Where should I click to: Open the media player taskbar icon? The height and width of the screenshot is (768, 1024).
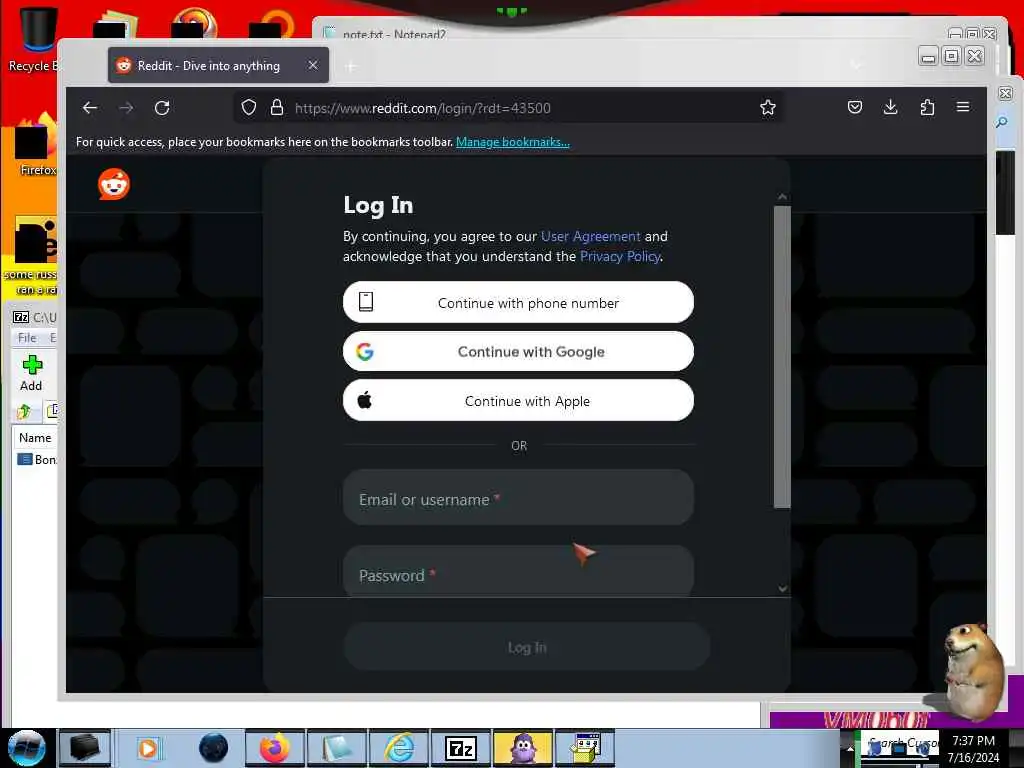[148, 748]
